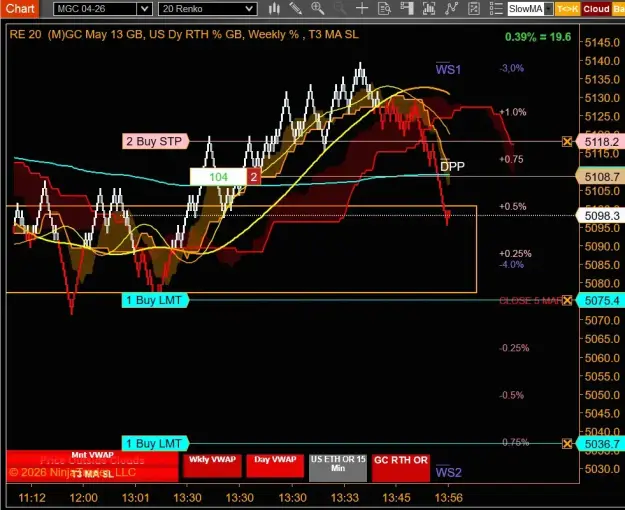Toggle the Wkly VWAP button
This screenshot has height=510, width=625.
(212, 465)
